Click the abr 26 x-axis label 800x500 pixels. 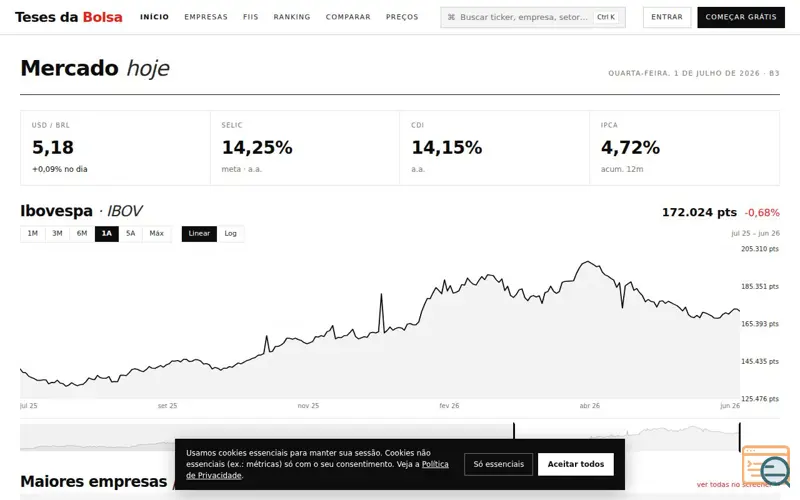point(590,406)
